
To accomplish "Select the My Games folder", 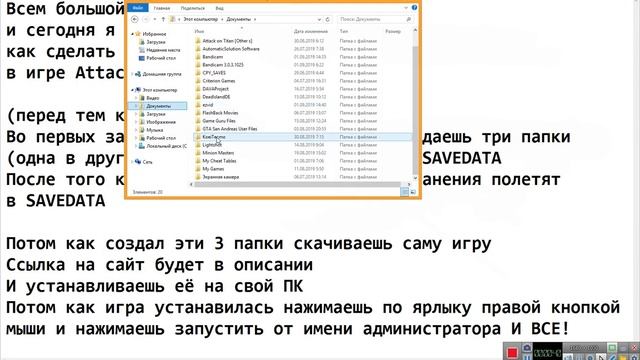I will 213,169.
